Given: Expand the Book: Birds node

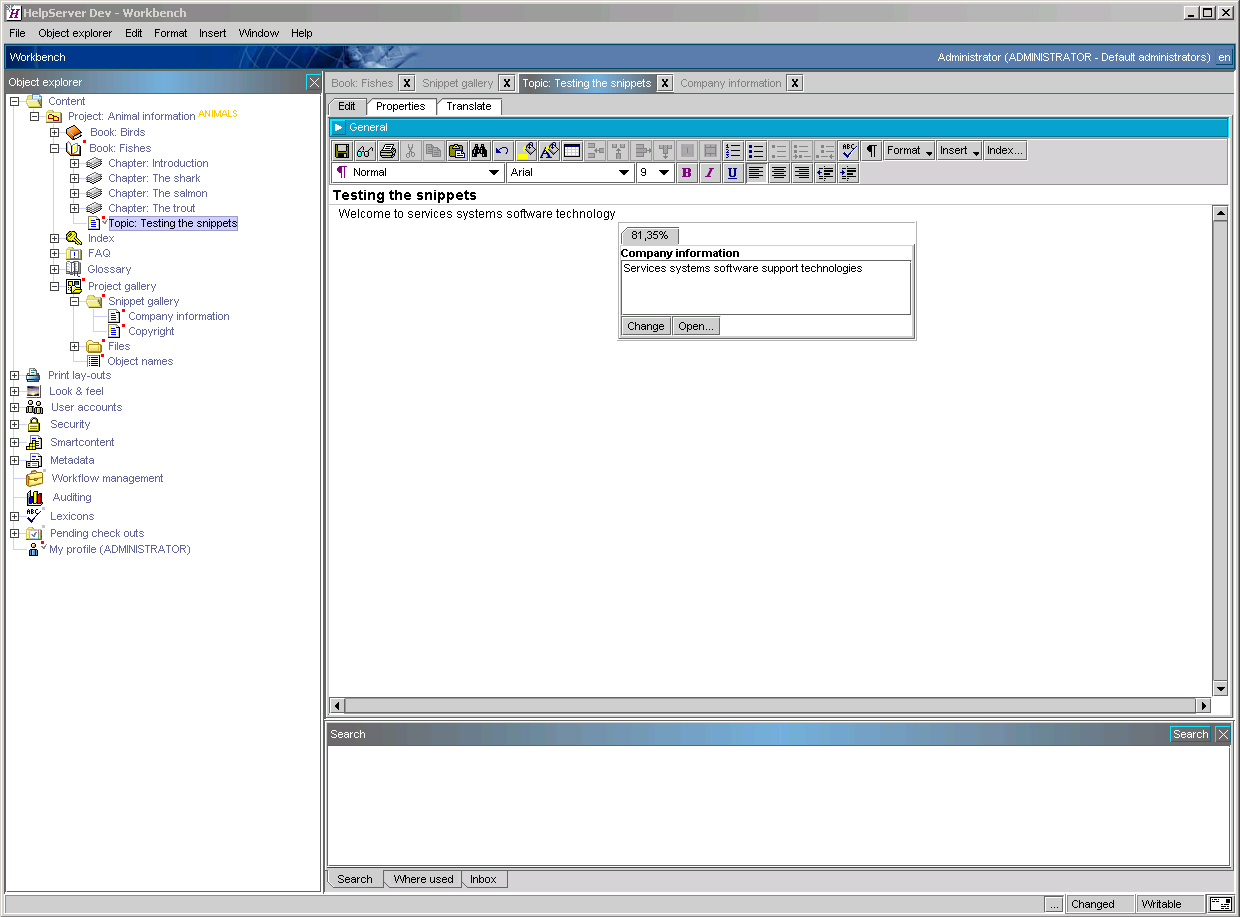Looking at the screenshot, I should (55, 132).
